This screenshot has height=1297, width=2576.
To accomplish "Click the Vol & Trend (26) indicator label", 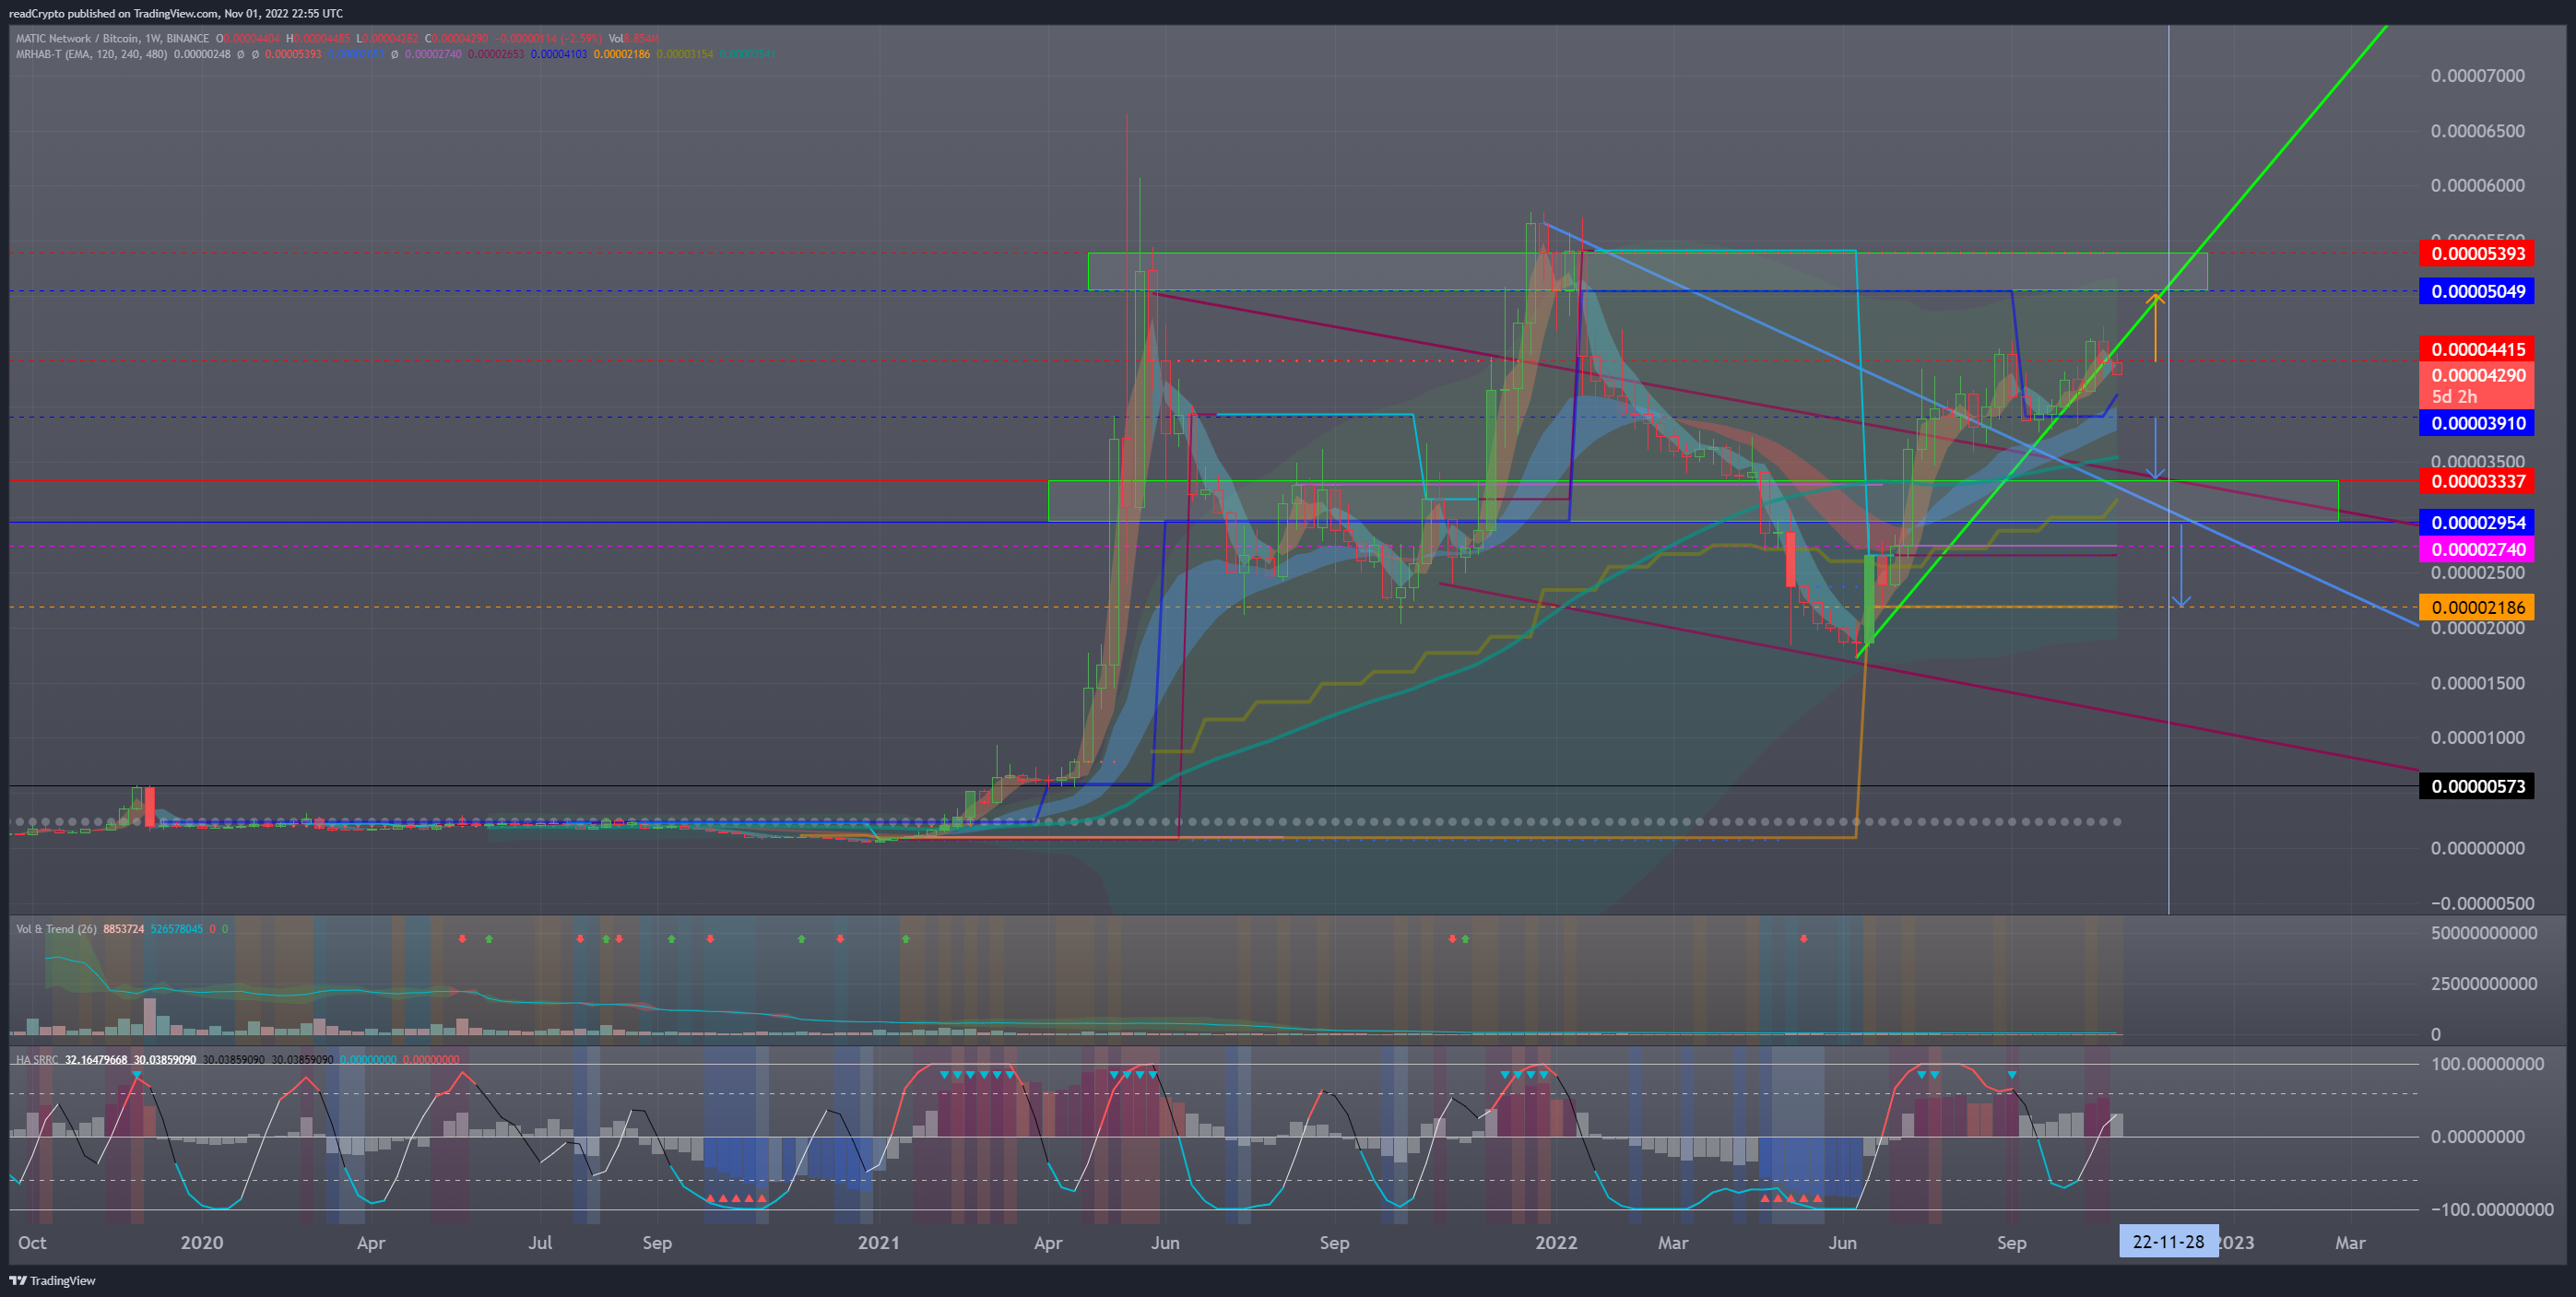I will (56, 929).
